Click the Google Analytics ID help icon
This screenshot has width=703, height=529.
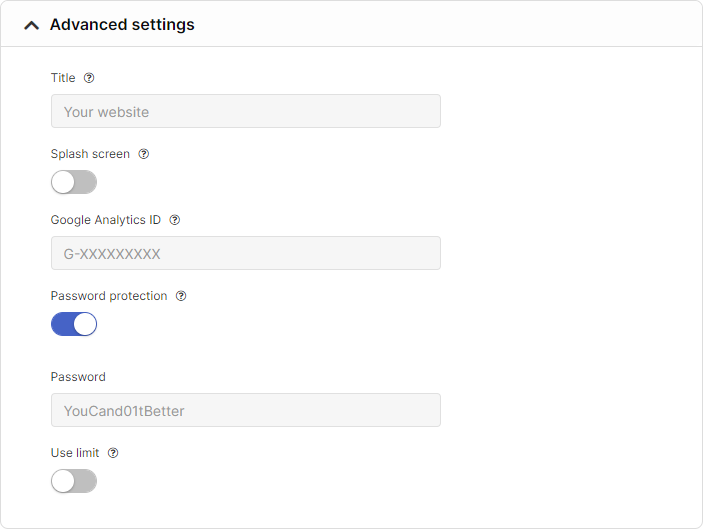175,220
